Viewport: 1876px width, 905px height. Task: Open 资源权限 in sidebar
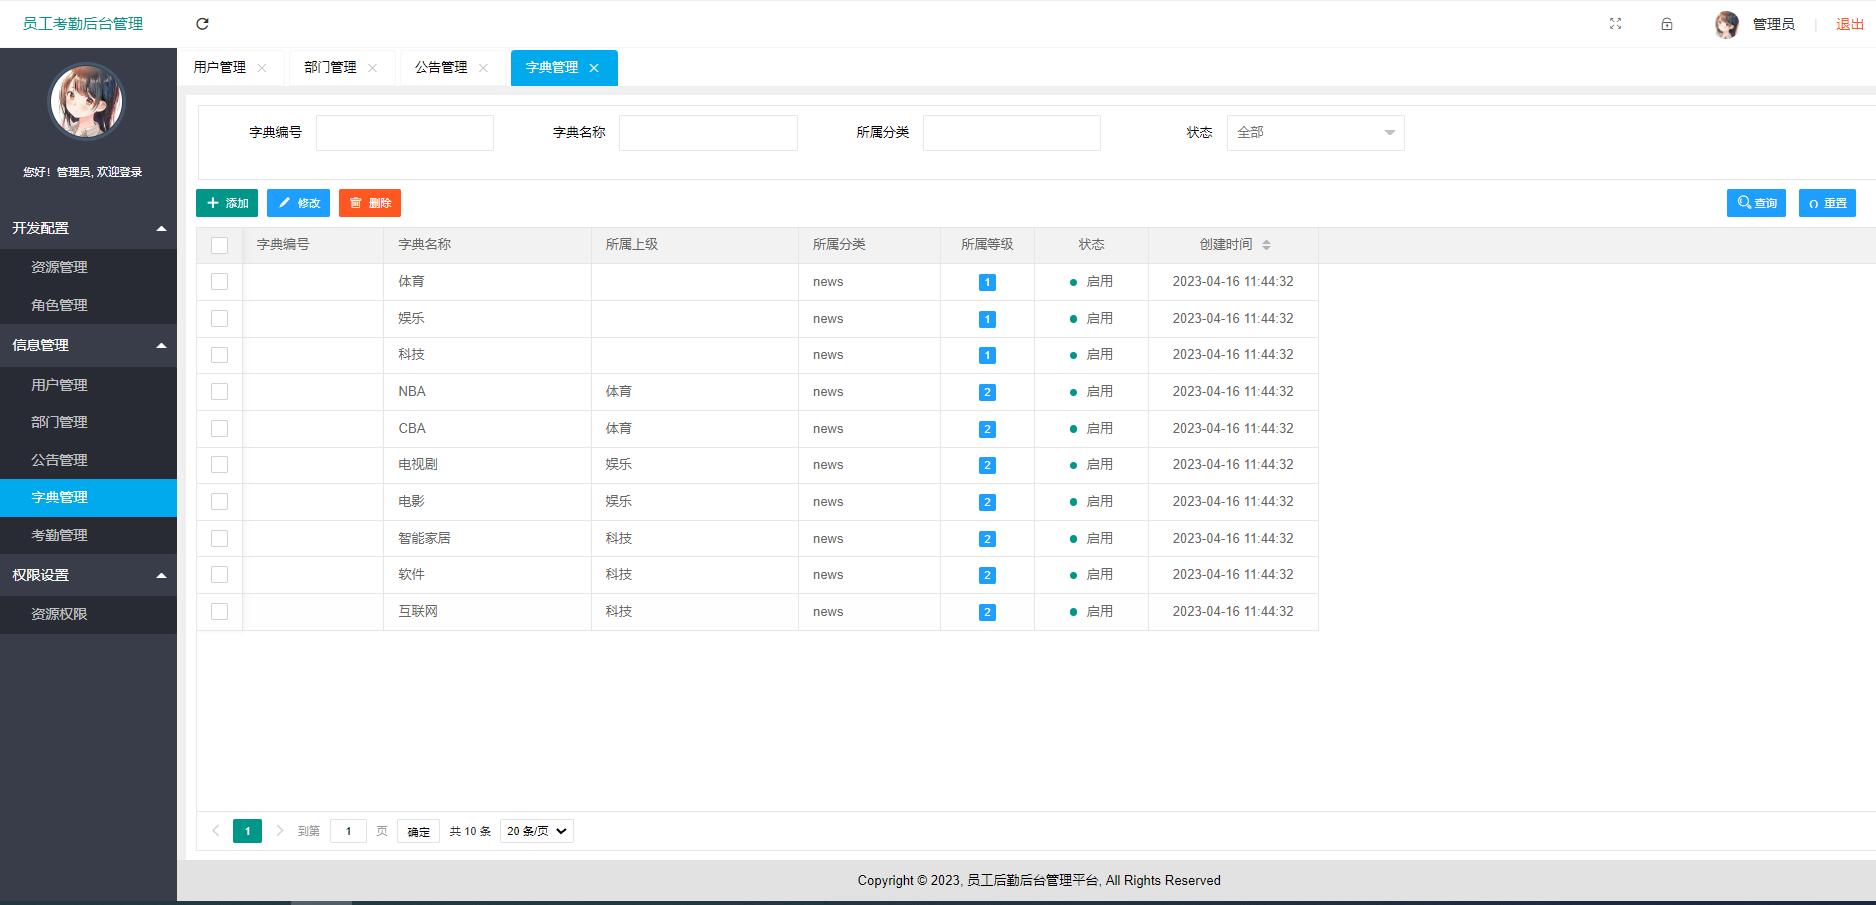pos(88,614)
